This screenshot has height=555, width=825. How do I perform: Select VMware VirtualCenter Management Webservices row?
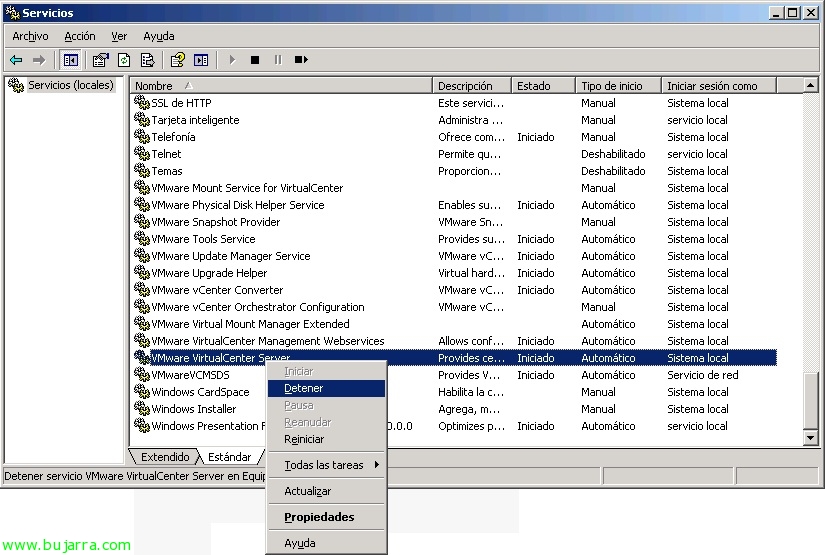(x=454, y=341)
